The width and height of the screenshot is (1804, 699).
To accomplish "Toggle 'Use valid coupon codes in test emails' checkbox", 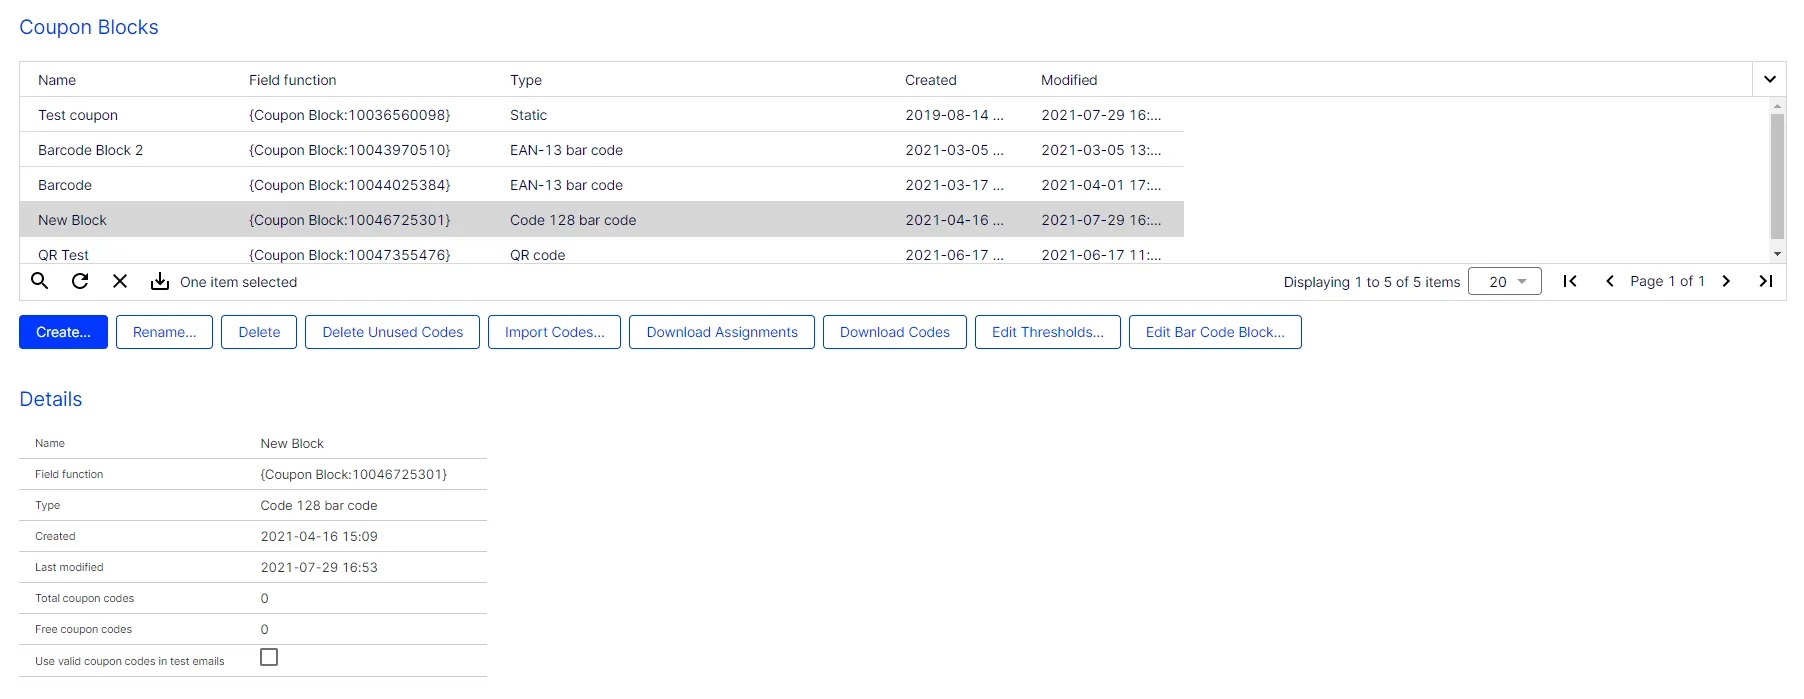I will click(x=269, y=657).
